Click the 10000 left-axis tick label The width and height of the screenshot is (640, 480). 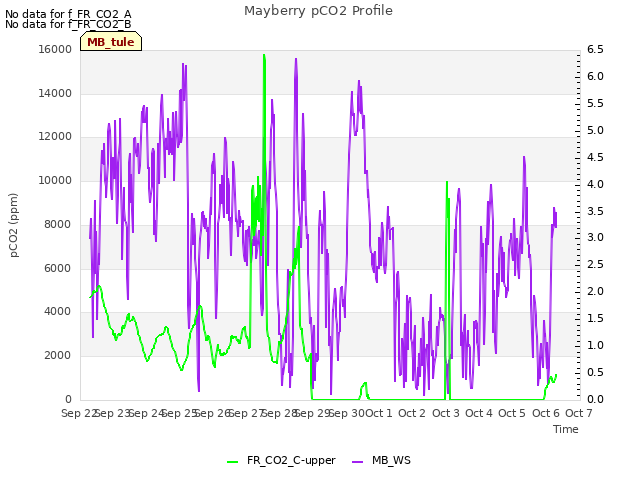(55, 180)
